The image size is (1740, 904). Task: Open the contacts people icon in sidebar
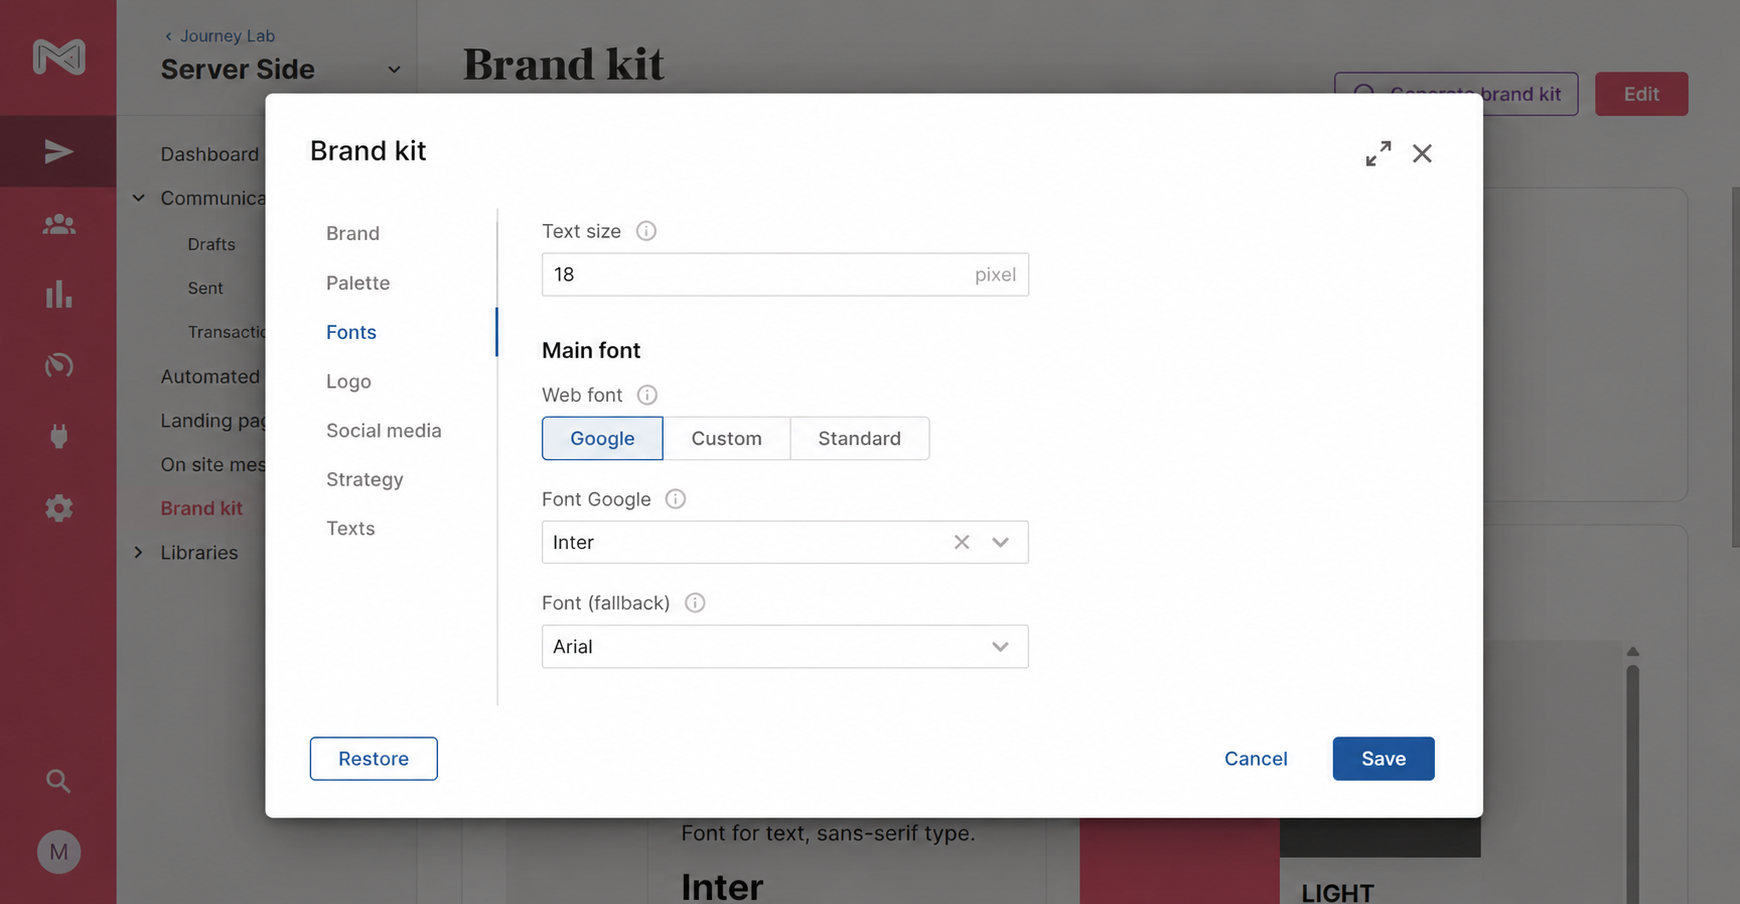point(58,224)
